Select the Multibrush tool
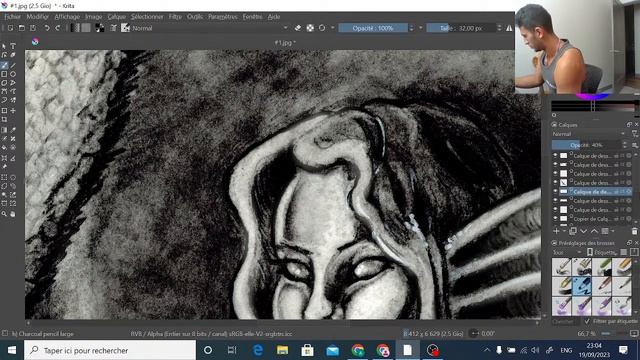Screen dimensions: 640x360 (13, 100)
